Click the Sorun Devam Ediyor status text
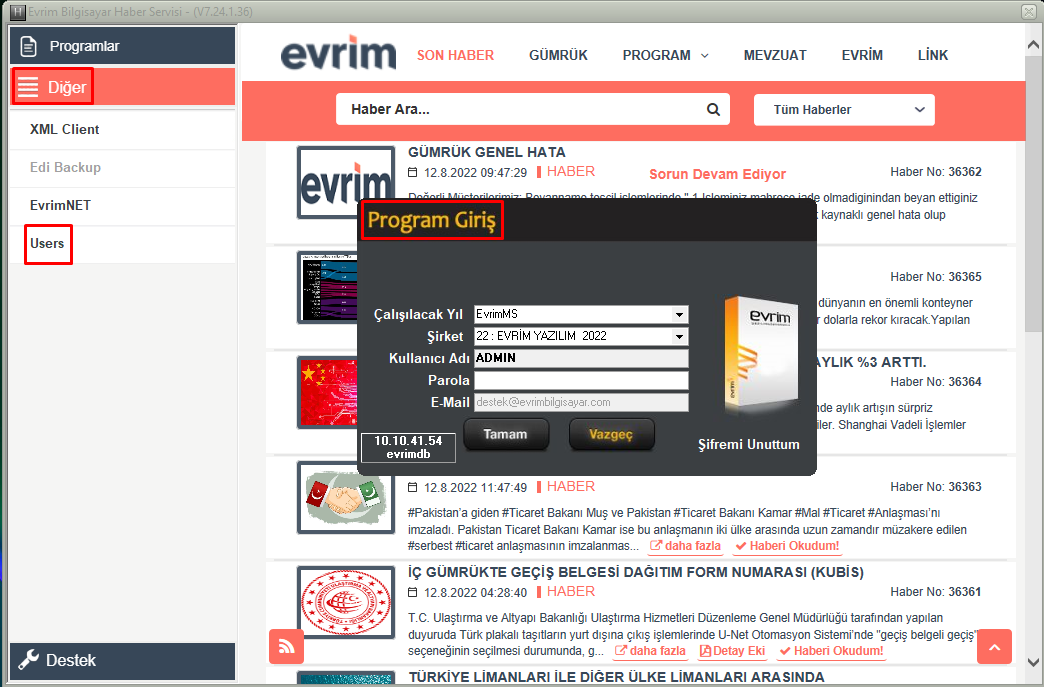This screenshot has width=1044, height=687. point(717,174)
